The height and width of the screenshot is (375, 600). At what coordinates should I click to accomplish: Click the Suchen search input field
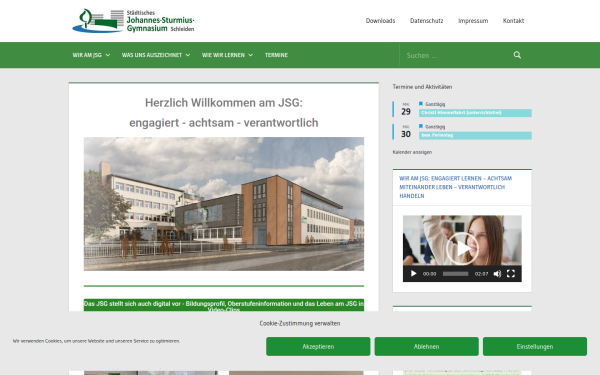(x=457, y=55)
